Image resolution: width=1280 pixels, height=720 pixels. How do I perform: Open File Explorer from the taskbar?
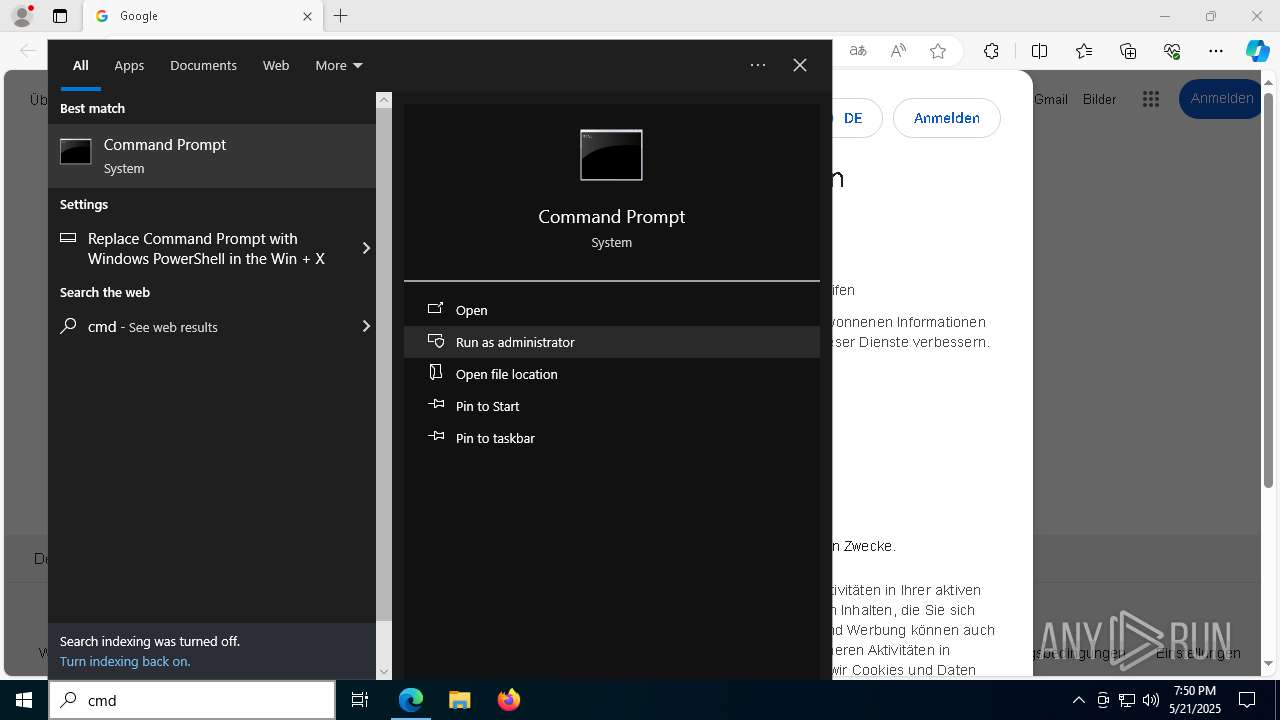click(459, 700)
